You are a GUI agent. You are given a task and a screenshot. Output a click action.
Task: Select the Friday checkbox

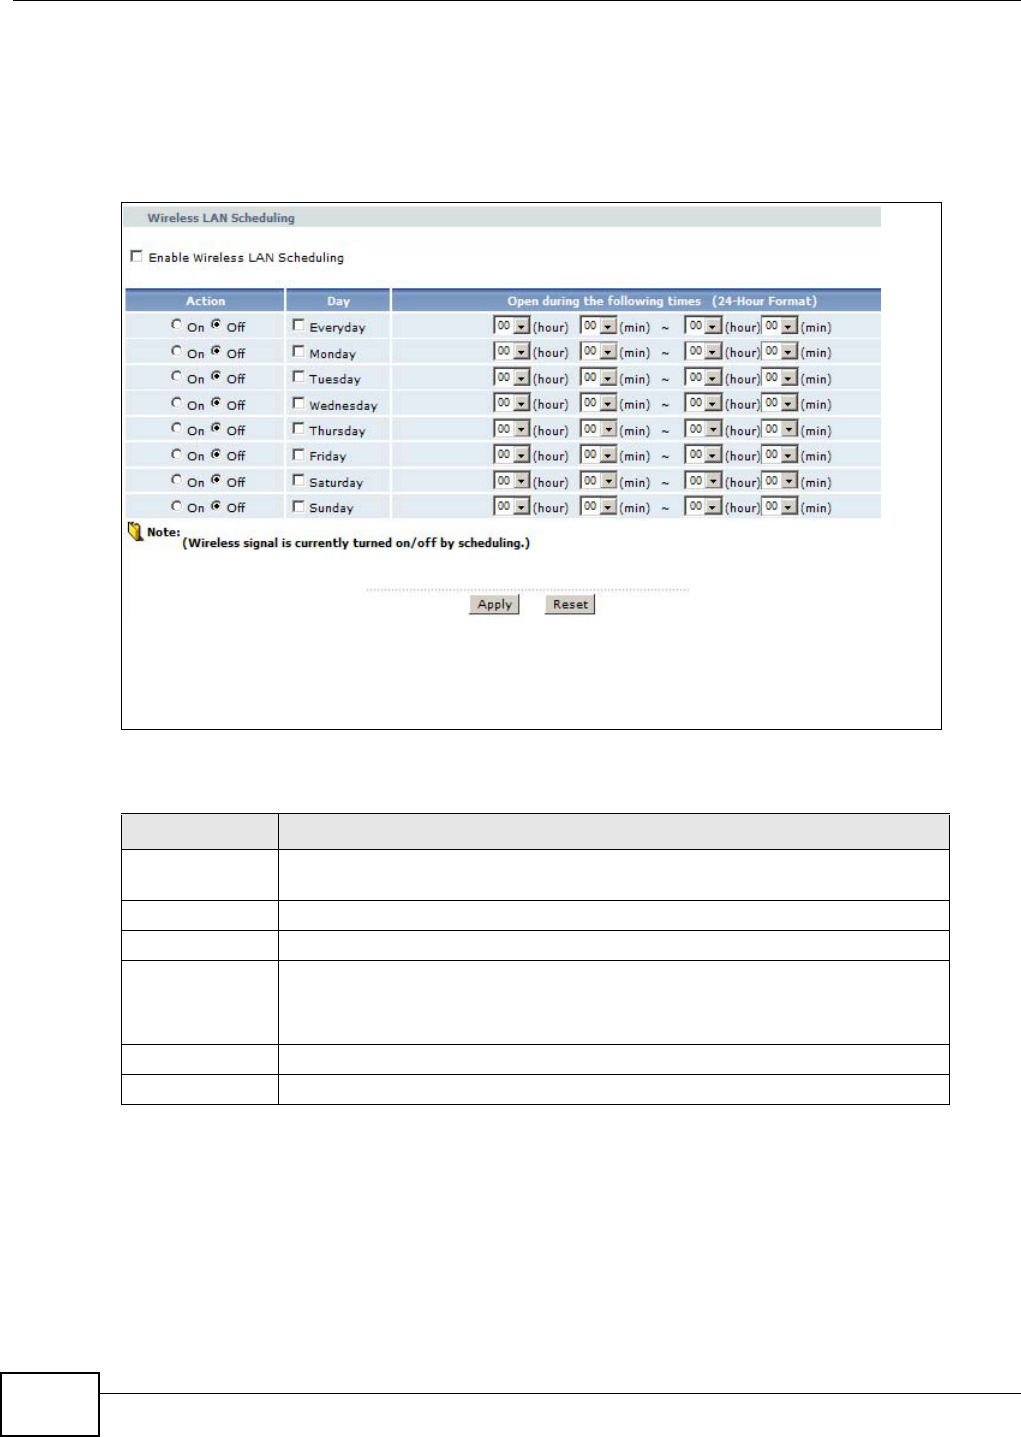[298, 455]
